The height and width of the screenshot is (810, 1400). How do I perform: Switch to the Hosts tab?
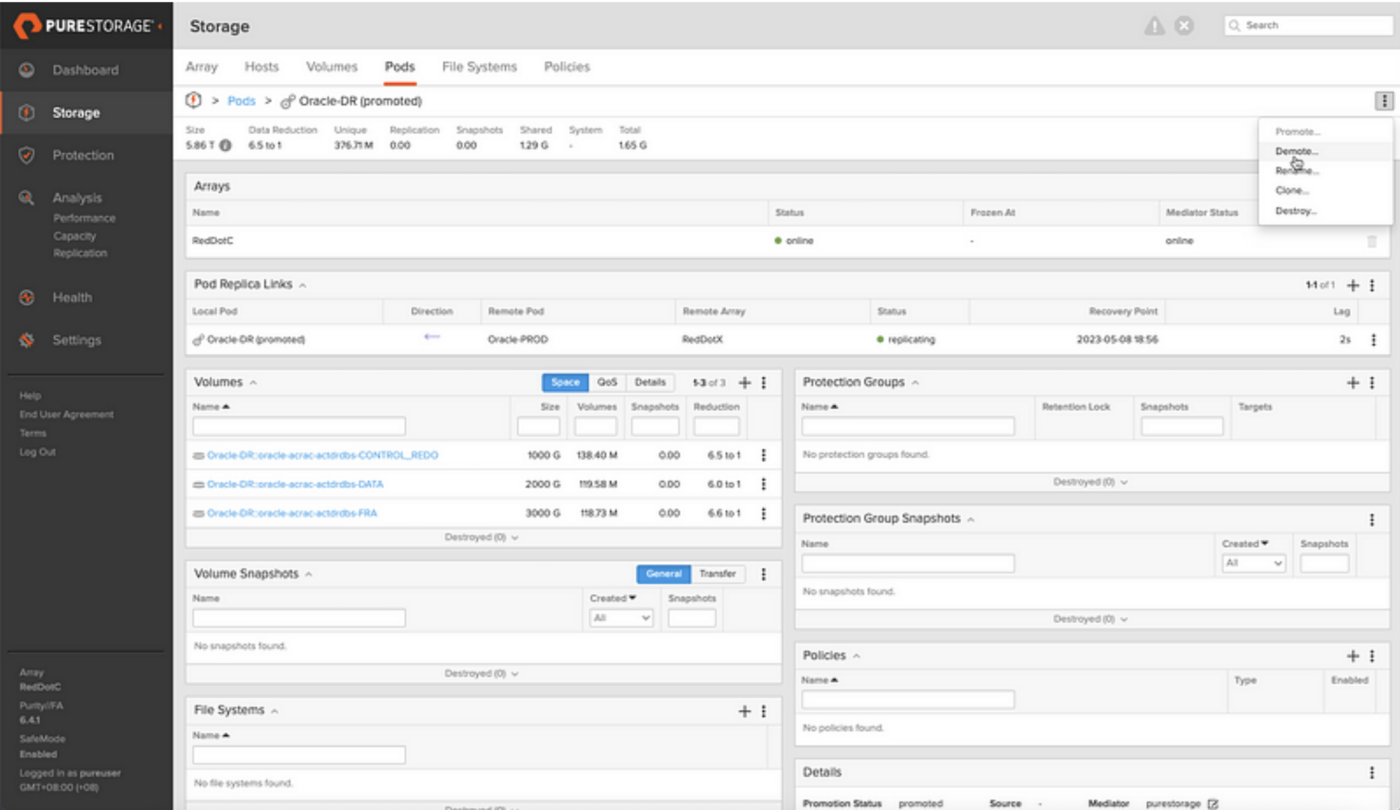point(262,67)
